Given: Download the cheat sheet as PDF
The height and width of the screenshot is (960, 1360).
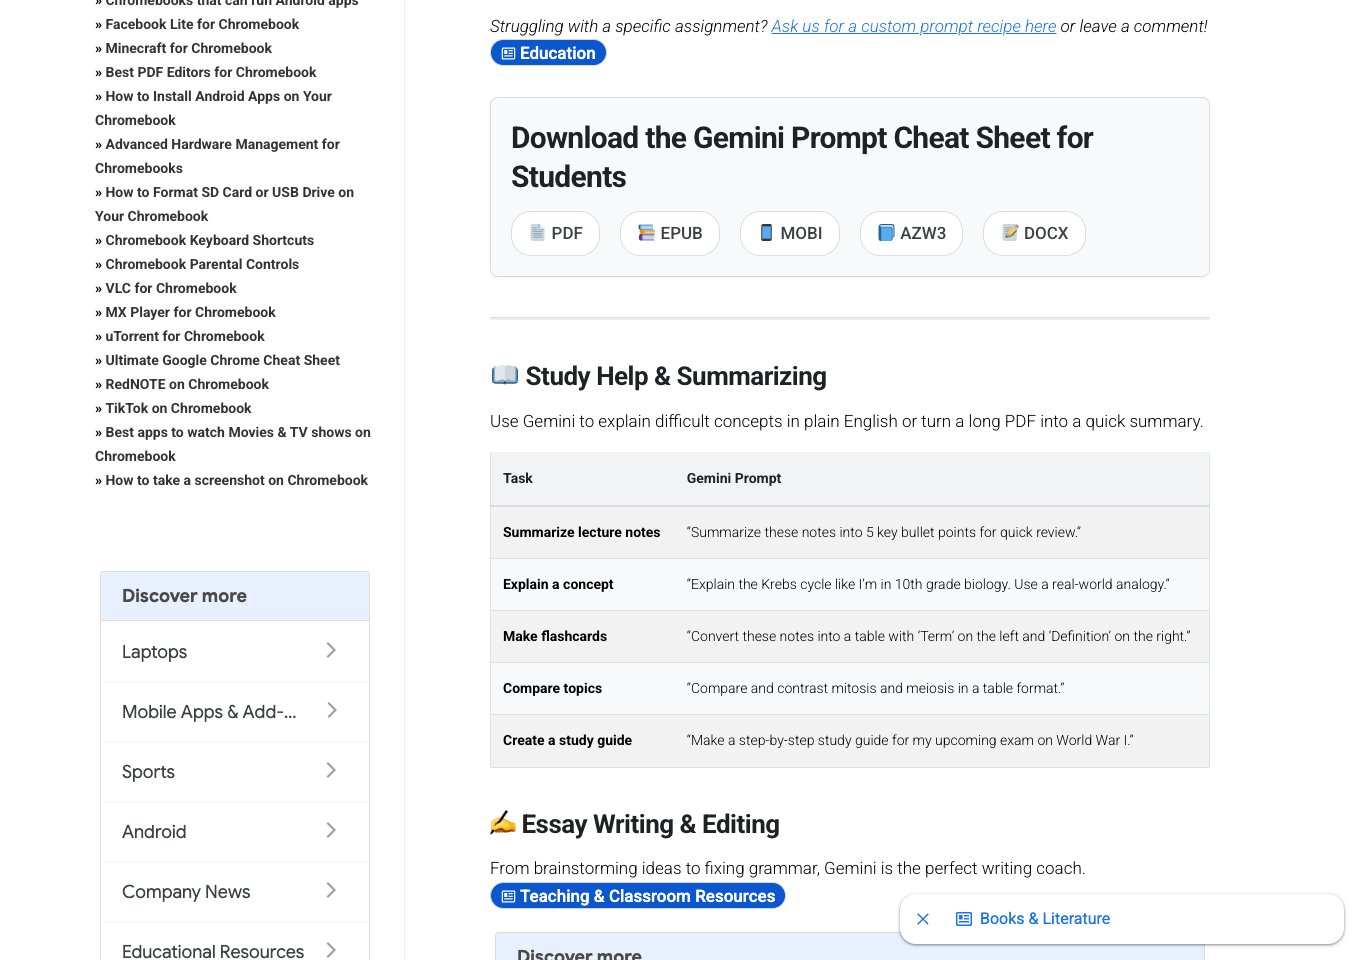Looking at the screenshot, I should point(555,233).
